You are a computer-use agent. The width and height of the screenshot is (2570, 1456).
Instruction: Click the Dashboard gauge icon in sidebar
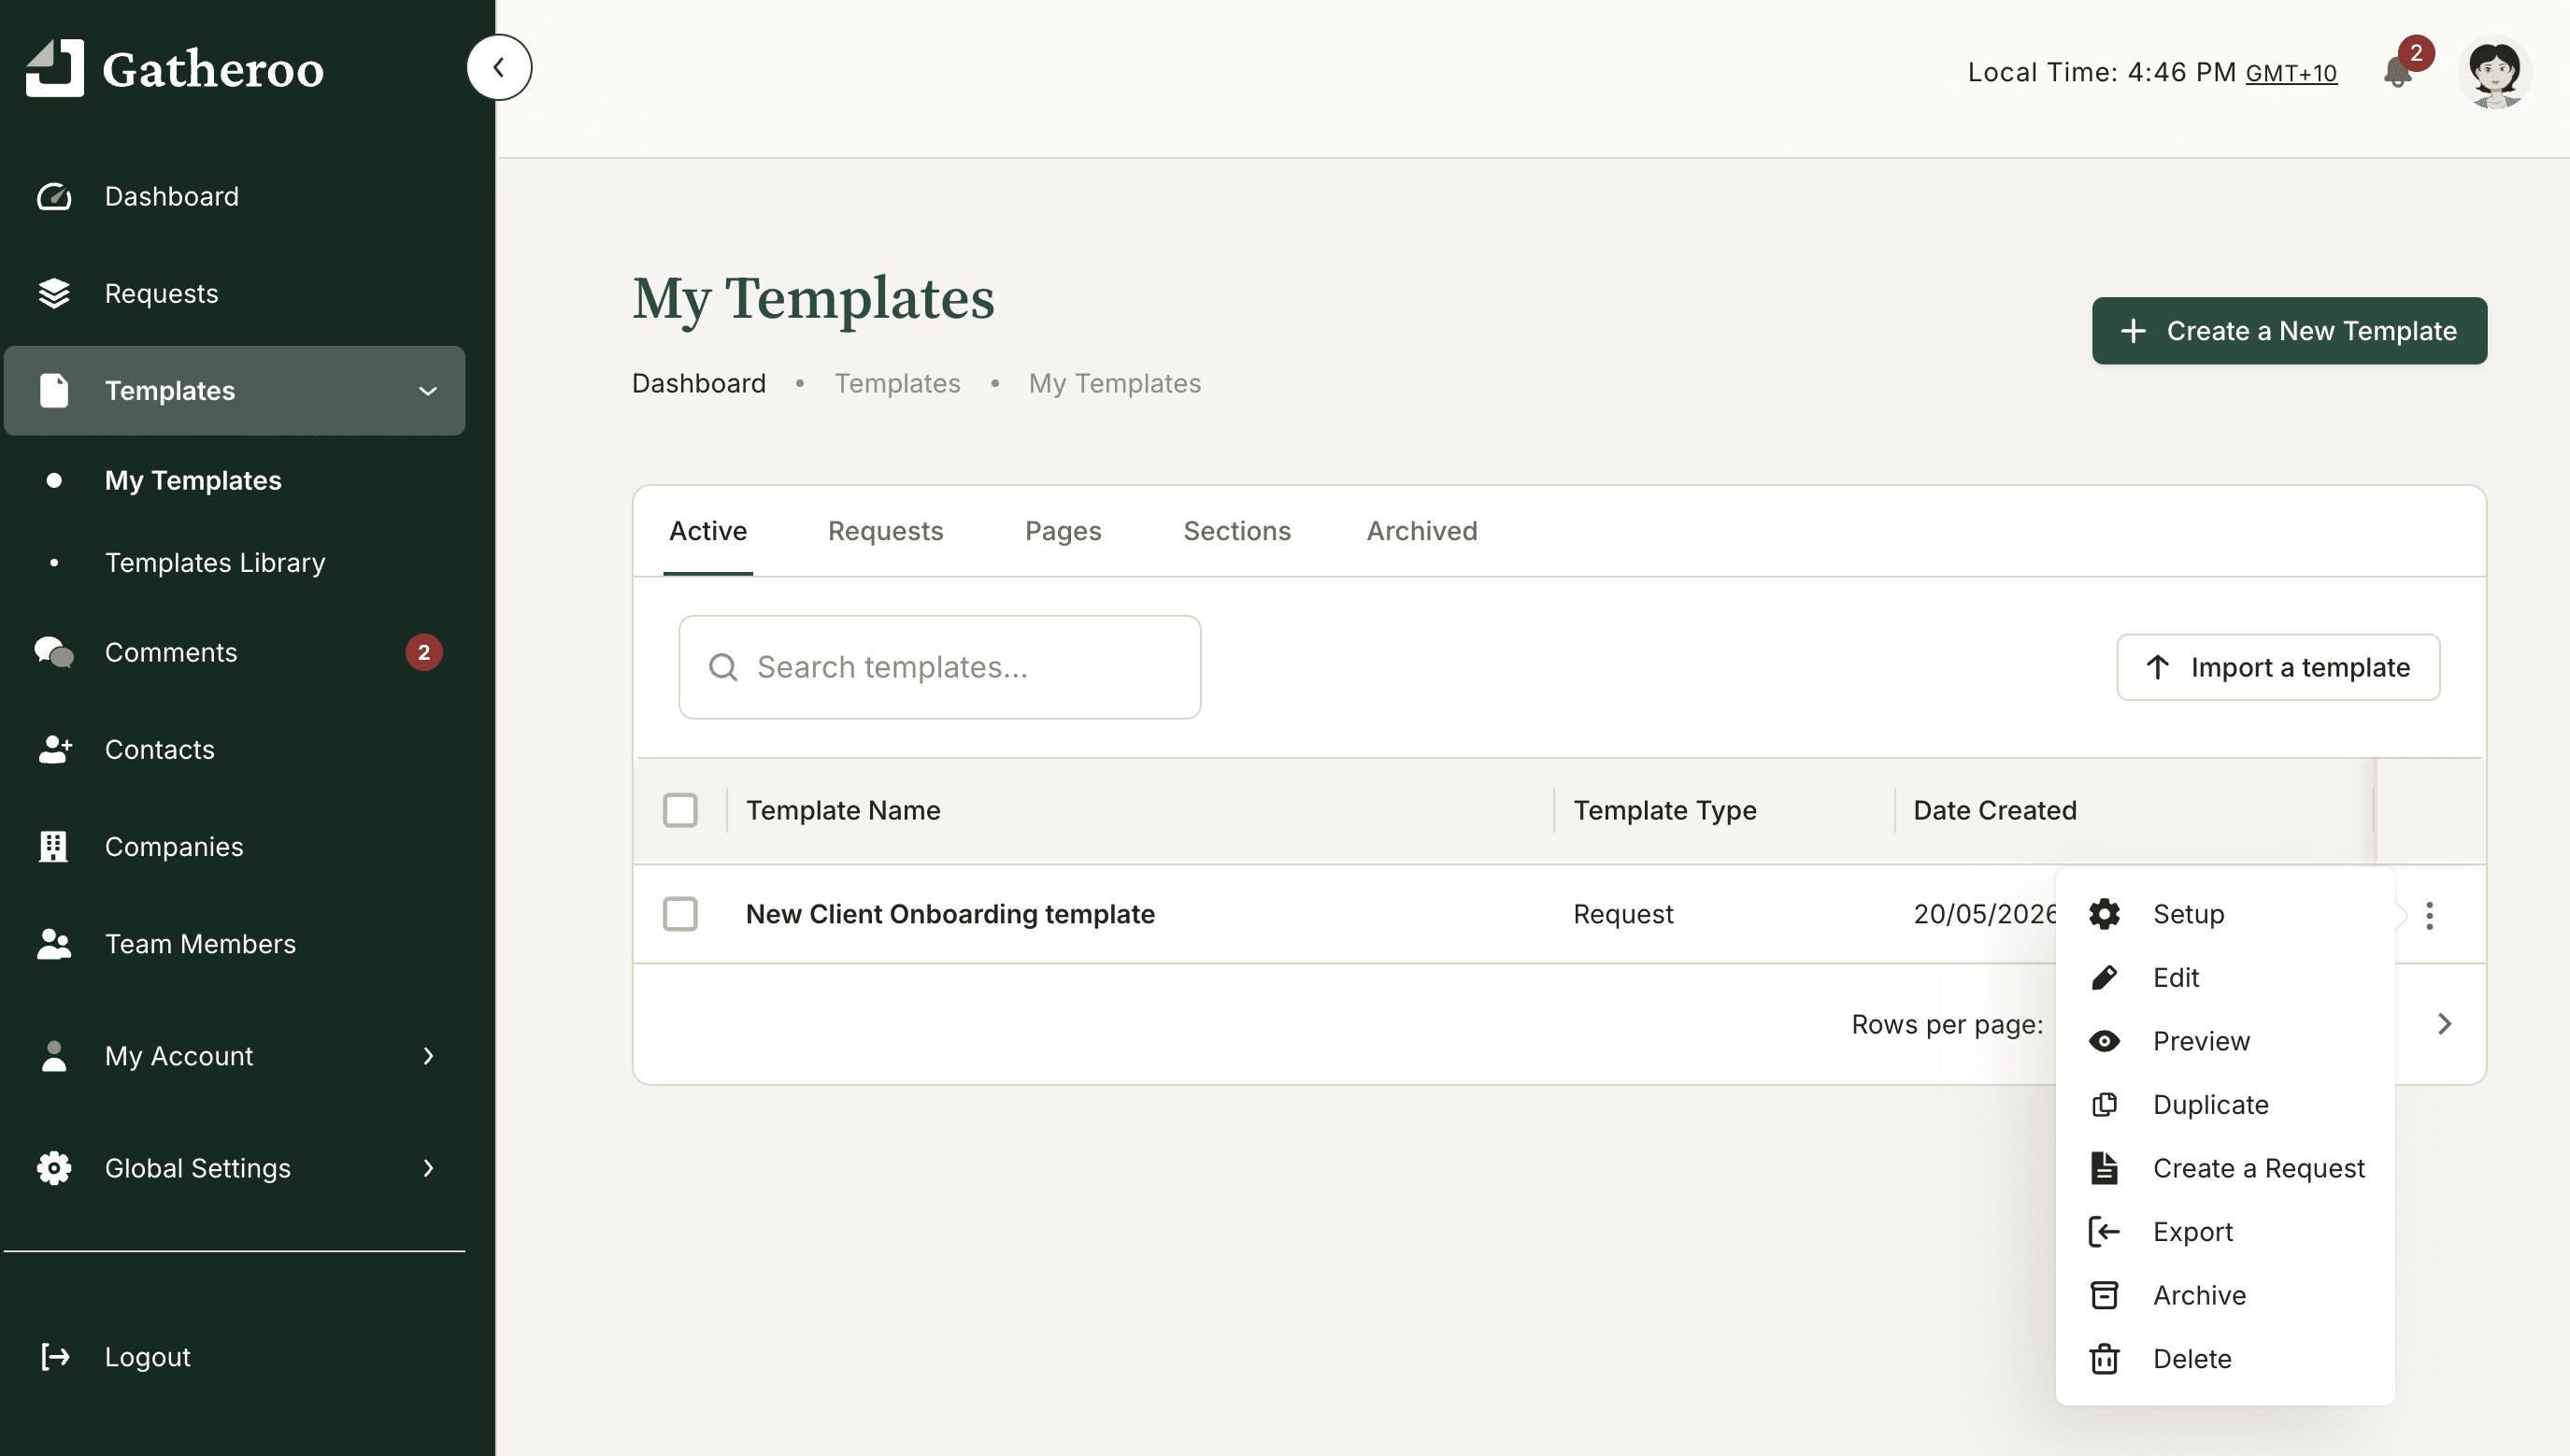click(x=54, y=196)
